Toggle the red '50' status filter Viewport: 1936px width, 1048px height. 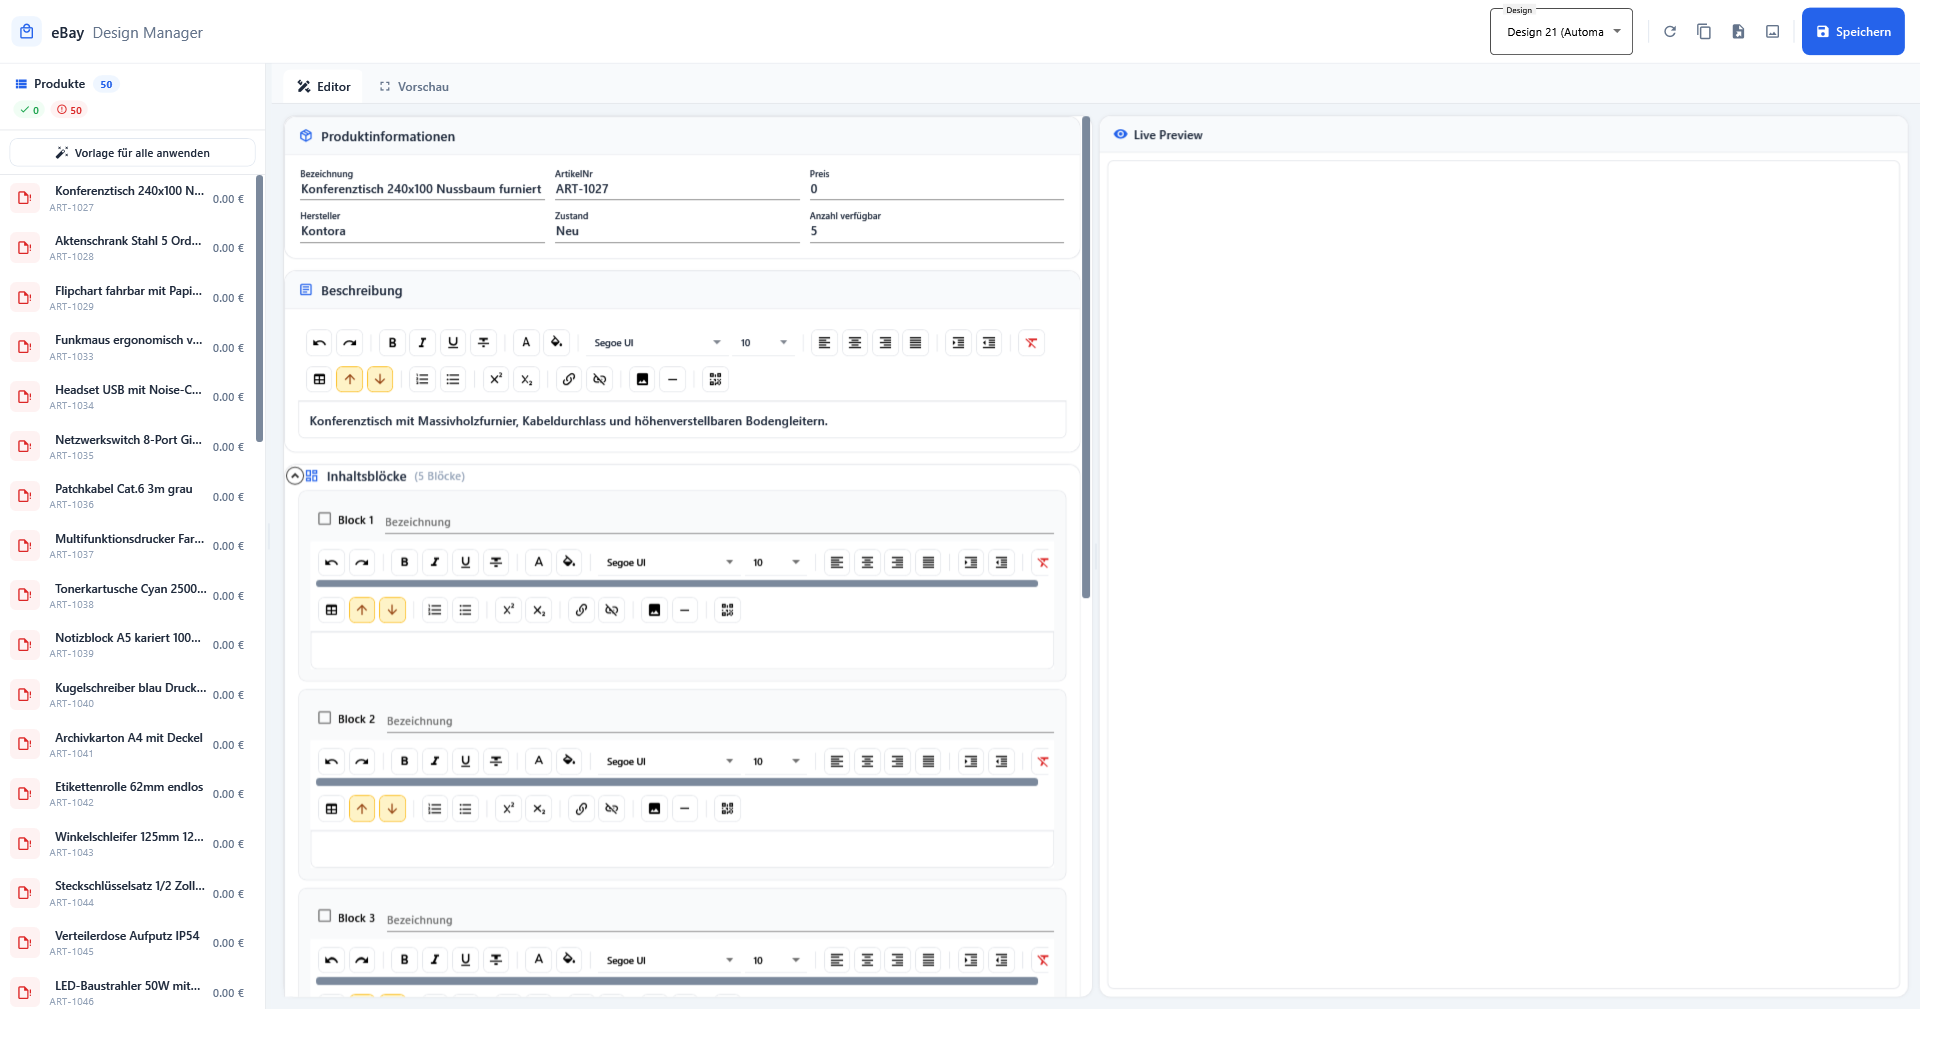point(69,110)
